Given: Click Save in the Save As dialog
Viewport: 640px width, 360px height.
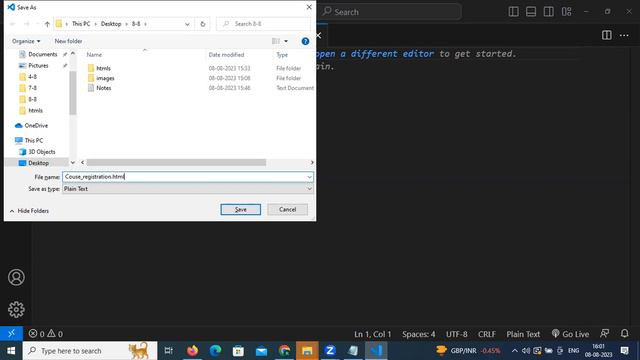Looking at the screenshot, I should click(240, 209).
